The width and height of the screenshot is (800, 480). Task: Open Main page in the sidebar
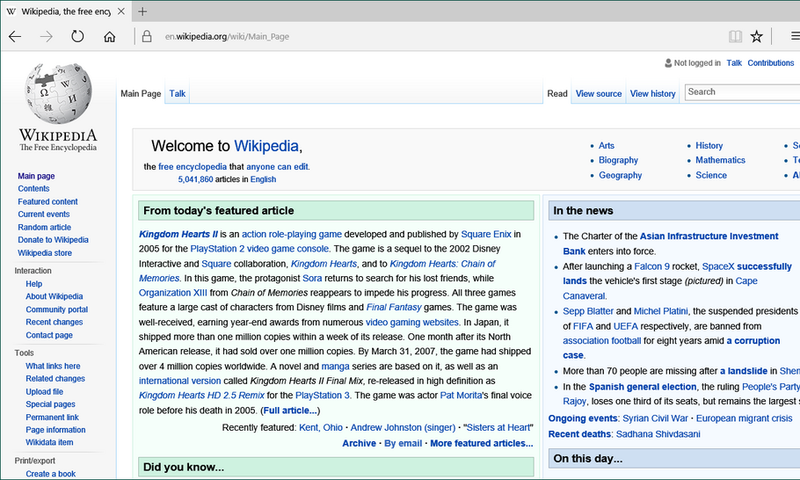pos(36,176)
